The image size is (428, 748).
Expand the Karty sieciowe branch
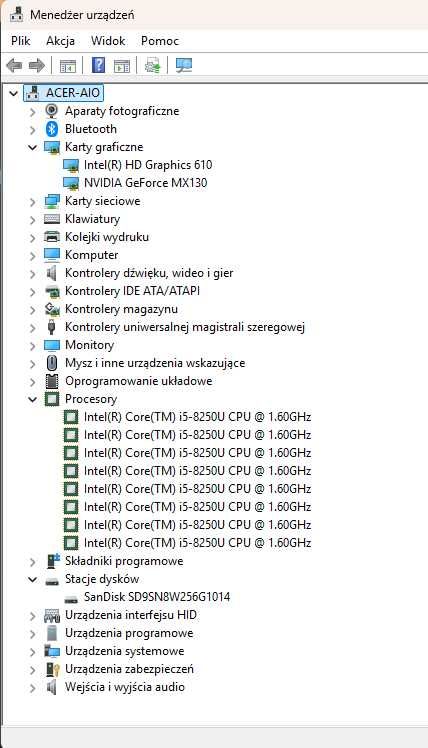32,202
